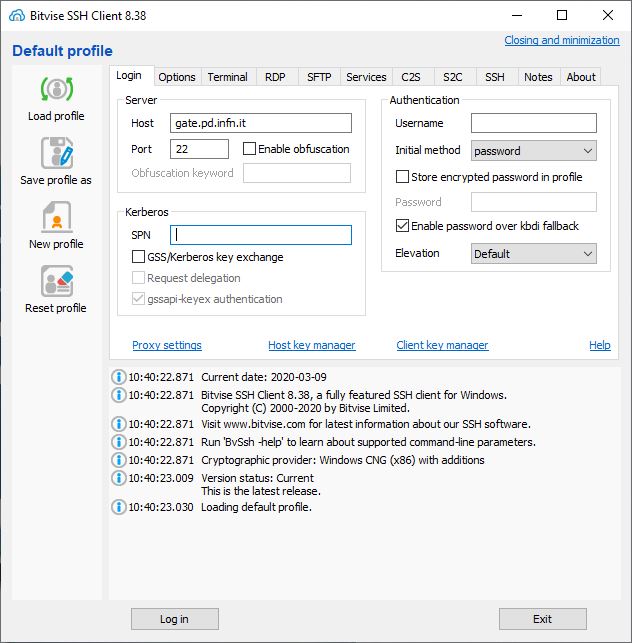
Task: Click the Obfuscation keyword field
Action: (297, 173)
